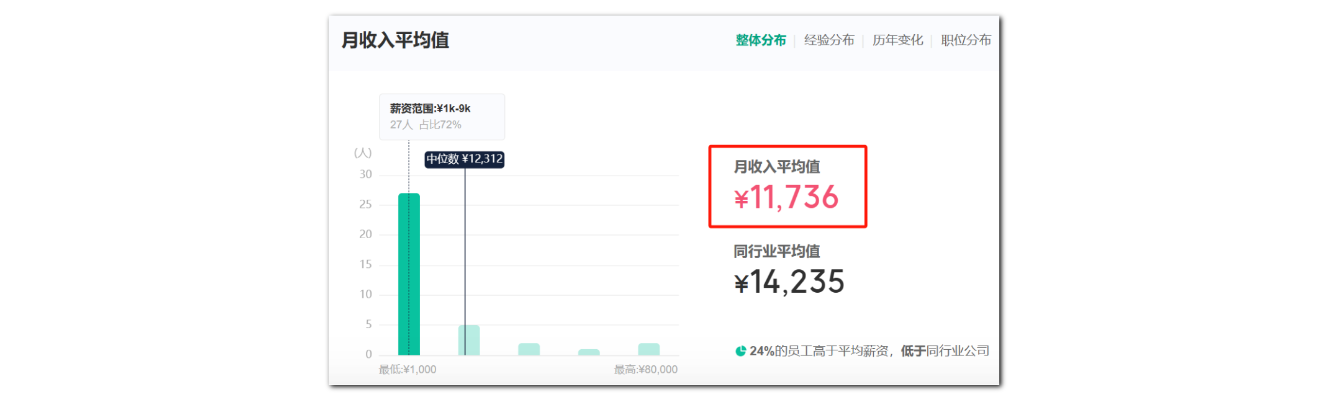Image resolution: width=1339 pixels, height=396 pixels.
Task: Click the 薪资范围:¥1k-9k tooltip
Action: click(442, 116)
